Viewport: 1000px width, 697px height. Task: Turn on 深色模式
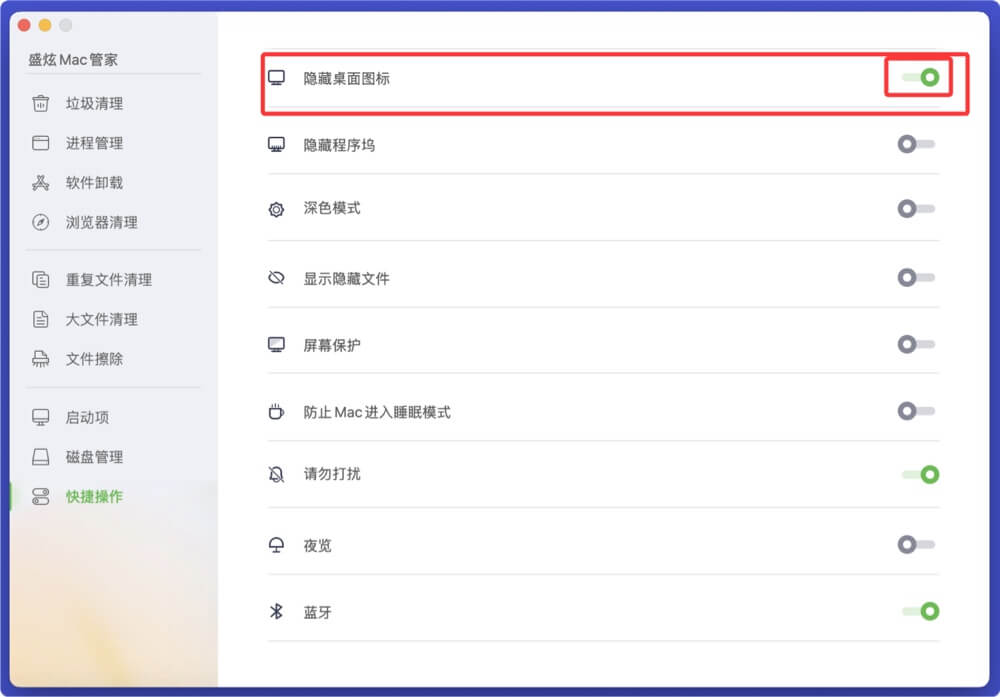917,209
